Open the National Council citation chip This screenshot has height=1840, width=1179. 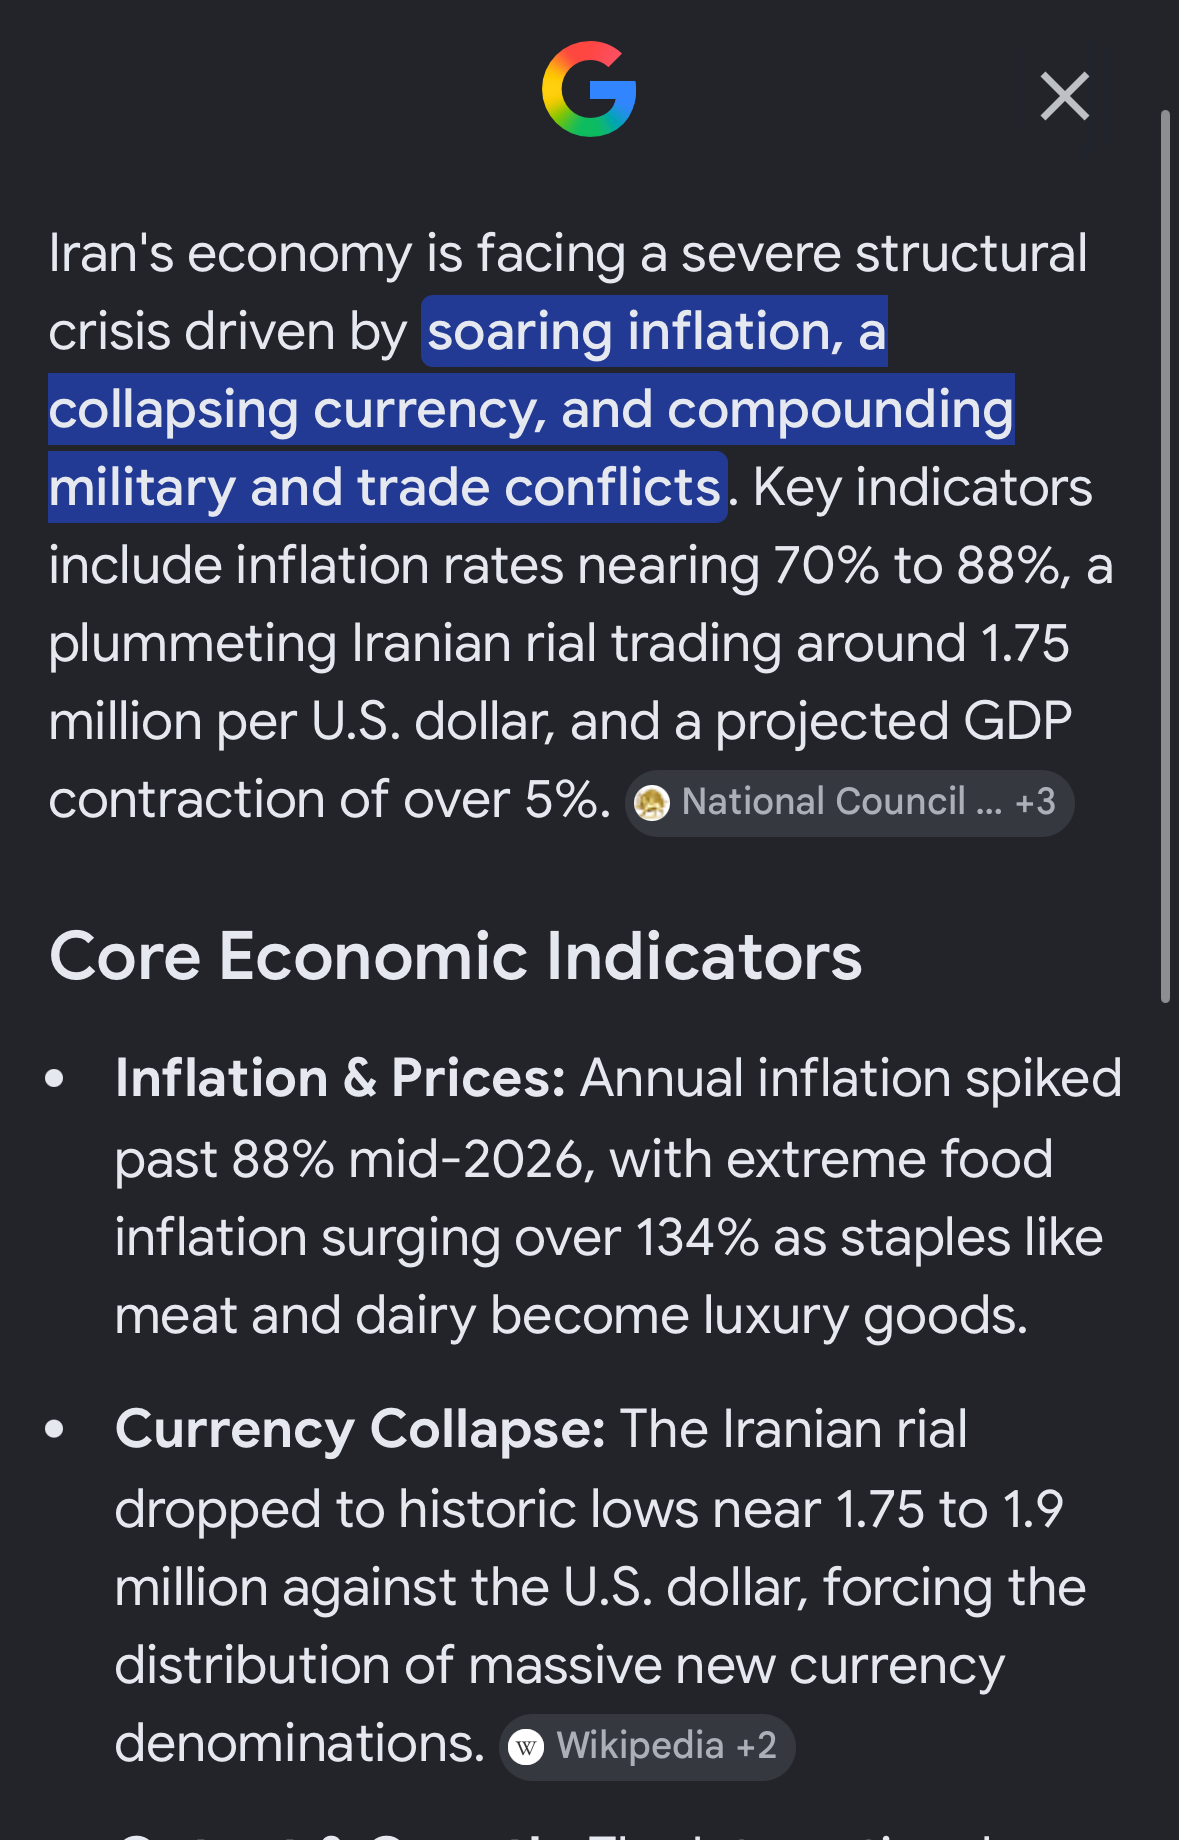(850, 803)
